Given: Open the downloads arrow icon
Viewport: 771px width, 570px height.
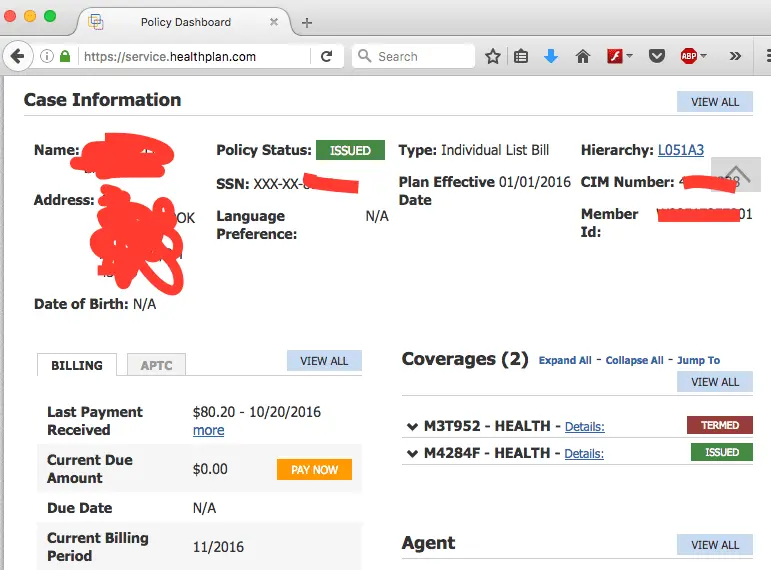Looking at the screenshot, I should tap(551, 57).
